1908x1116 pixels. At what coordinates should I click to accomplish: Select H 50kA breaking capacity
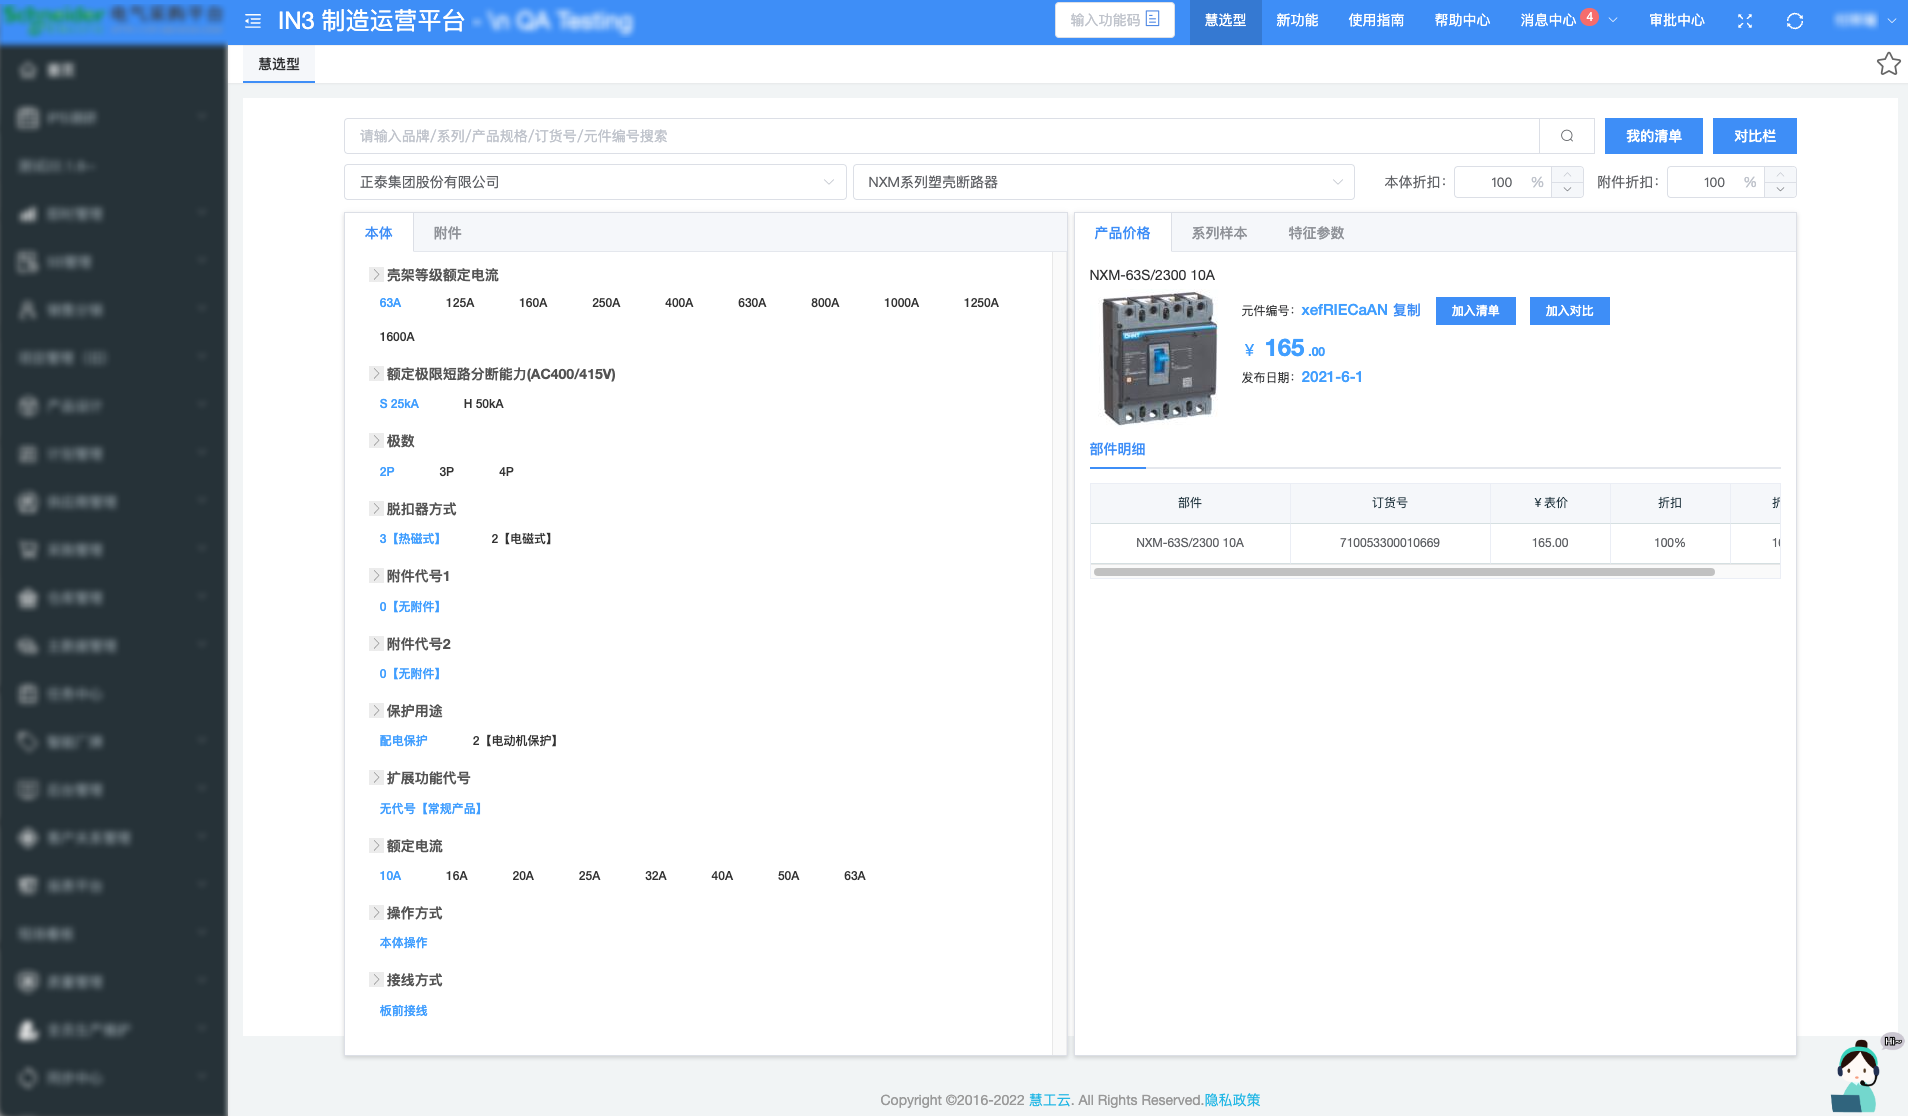point(483,404)
